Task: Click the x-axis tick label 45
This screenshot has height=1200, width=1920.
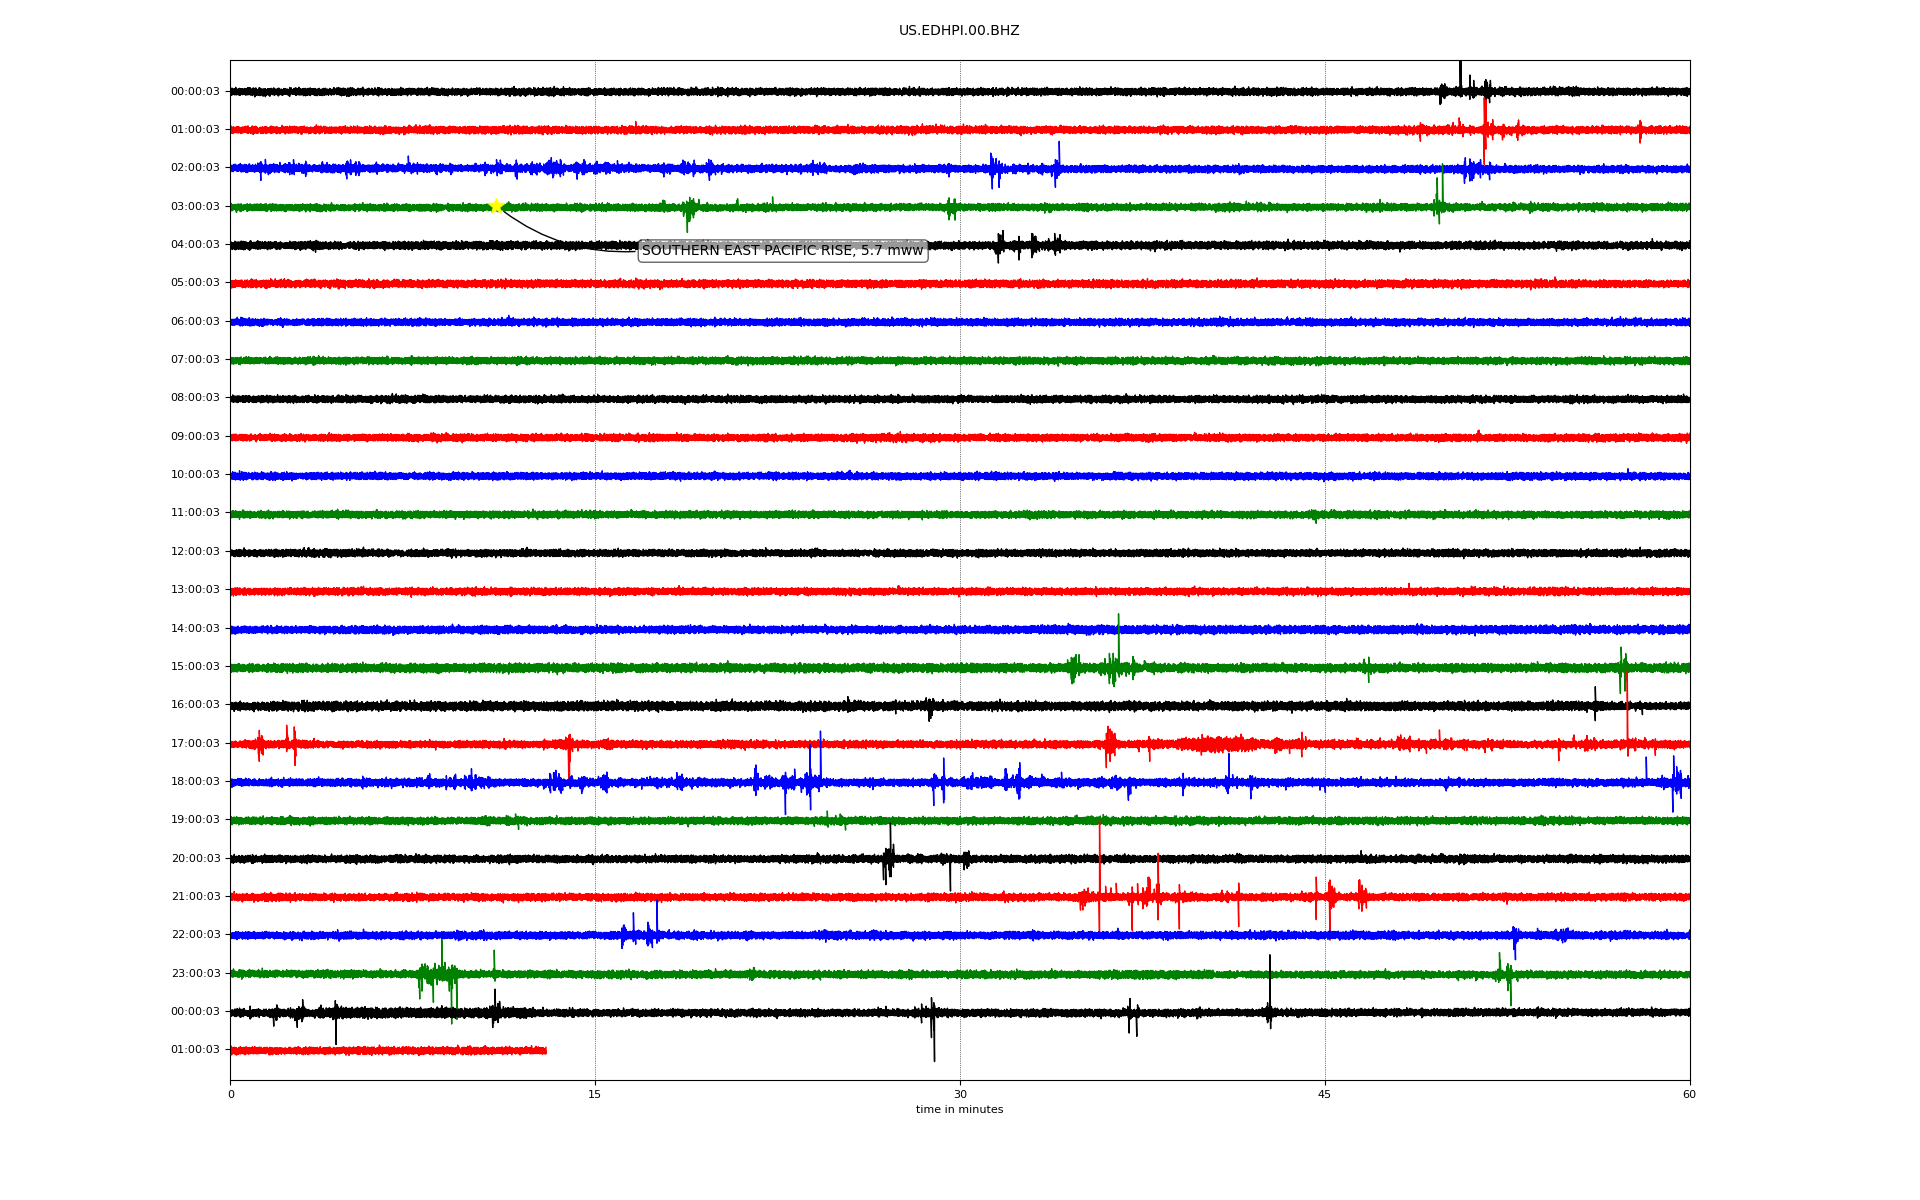Action: 1325,1094
